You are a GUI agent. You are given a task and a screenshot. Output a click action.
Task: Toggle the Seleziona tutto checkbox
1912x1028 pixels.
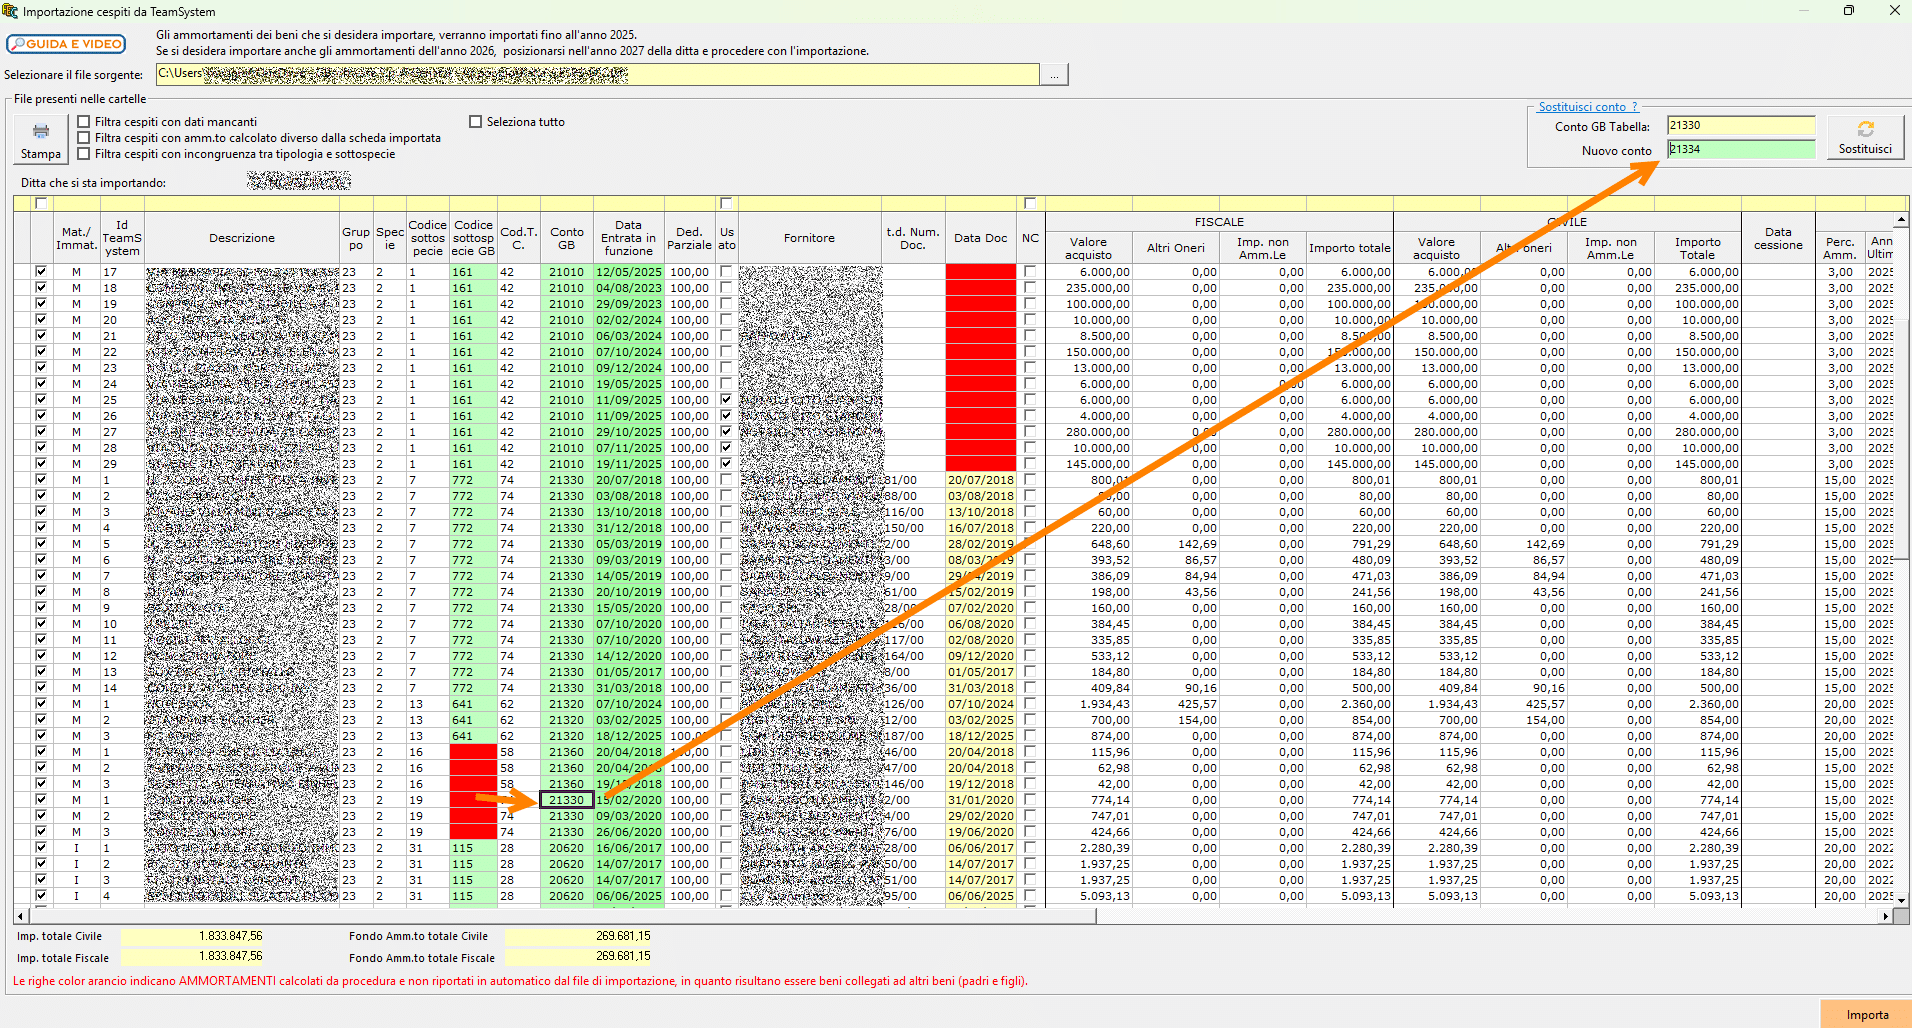tap(476, 122)
